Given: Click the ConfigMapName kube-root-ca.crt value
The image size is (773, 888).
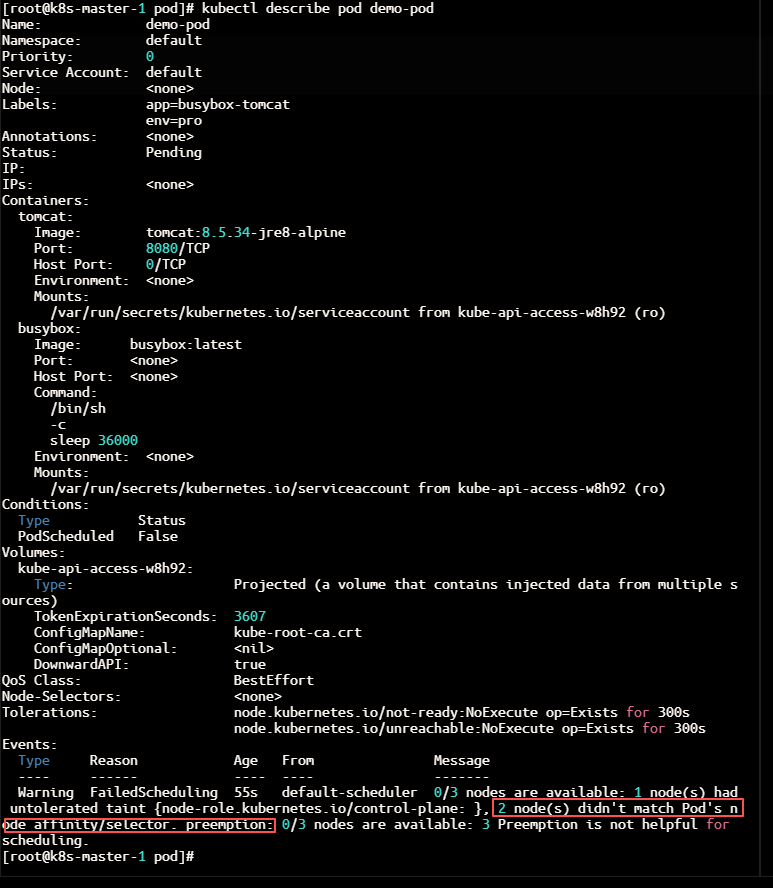Looking at the screenshot, I should [298, 632].
